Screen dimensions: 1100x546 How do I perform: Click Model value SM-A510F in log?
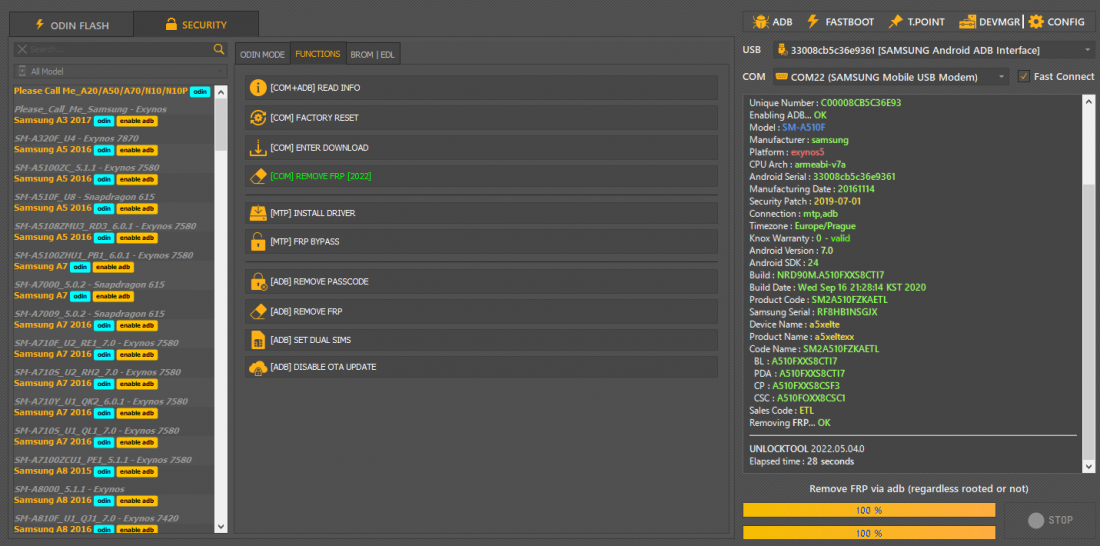tap(804, 127)
